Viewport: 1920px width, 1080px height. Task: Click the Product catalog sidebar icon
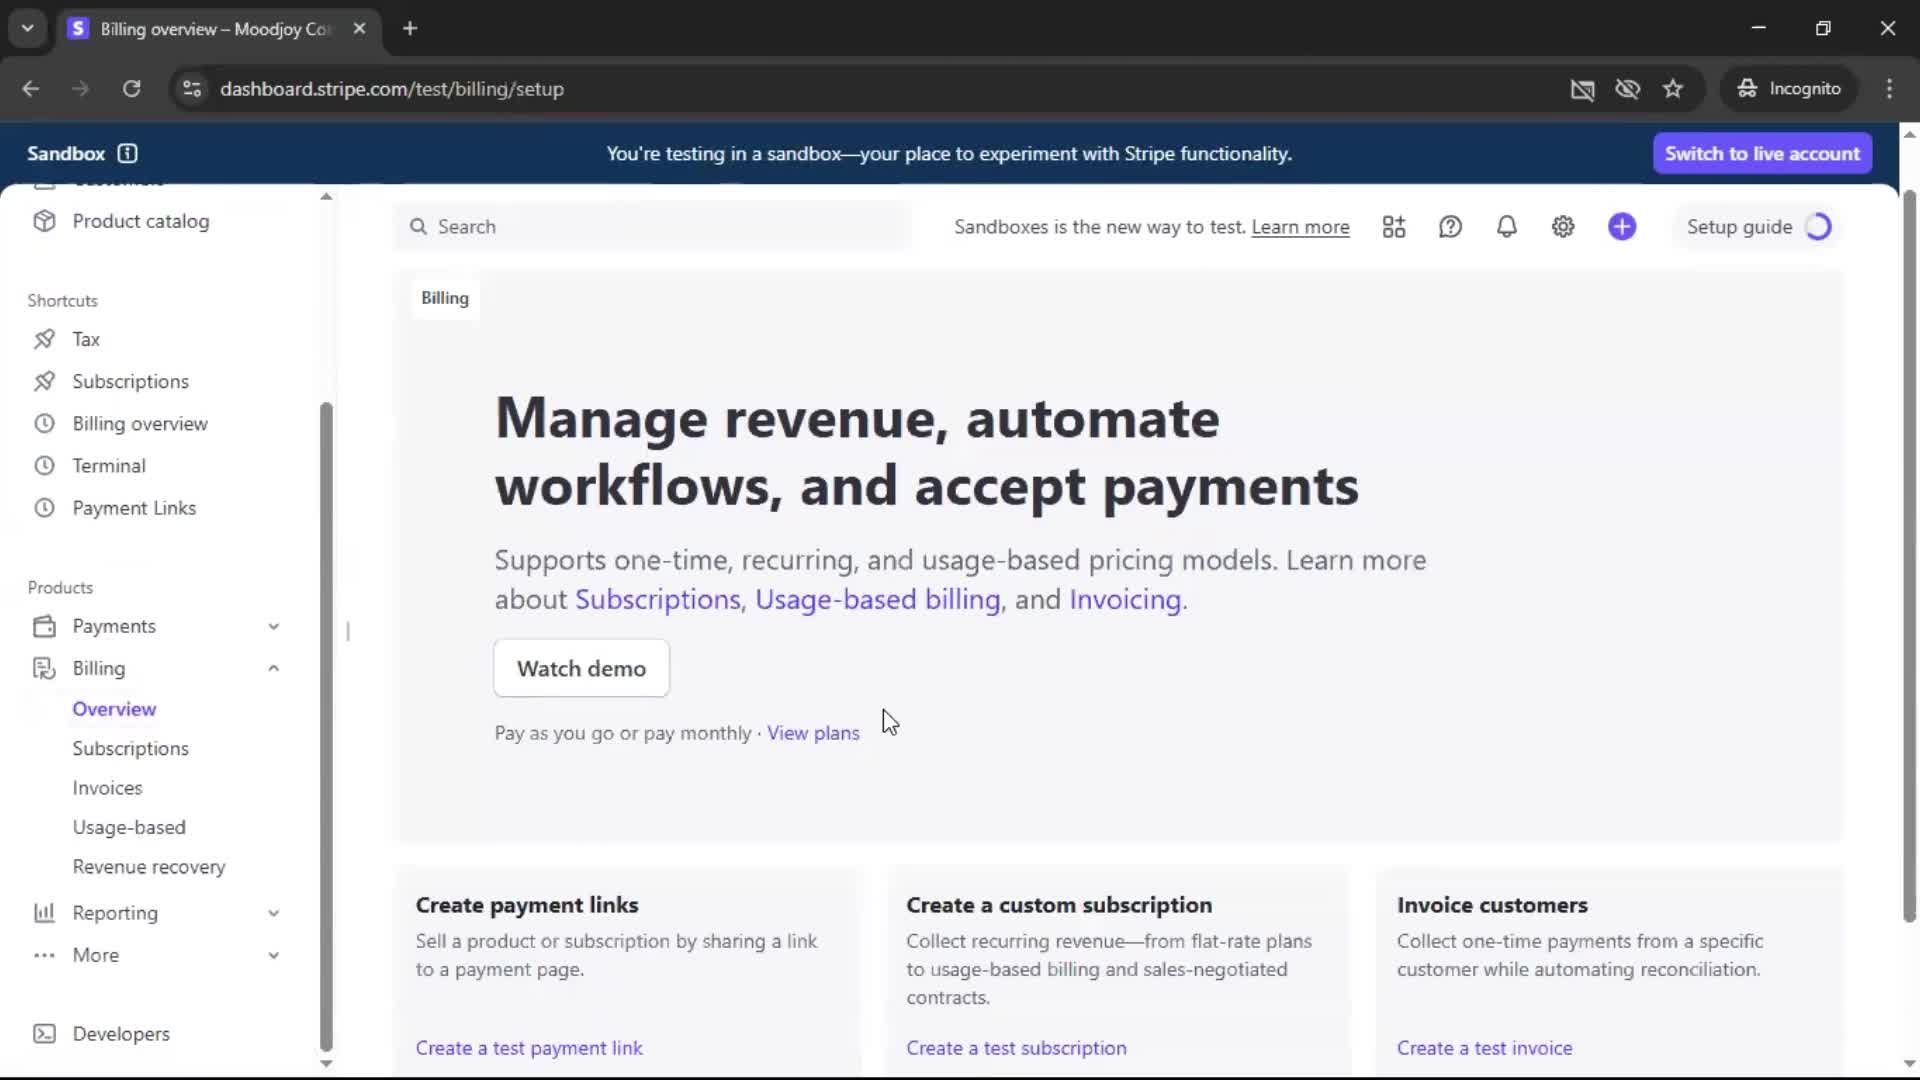pos(44,221)
